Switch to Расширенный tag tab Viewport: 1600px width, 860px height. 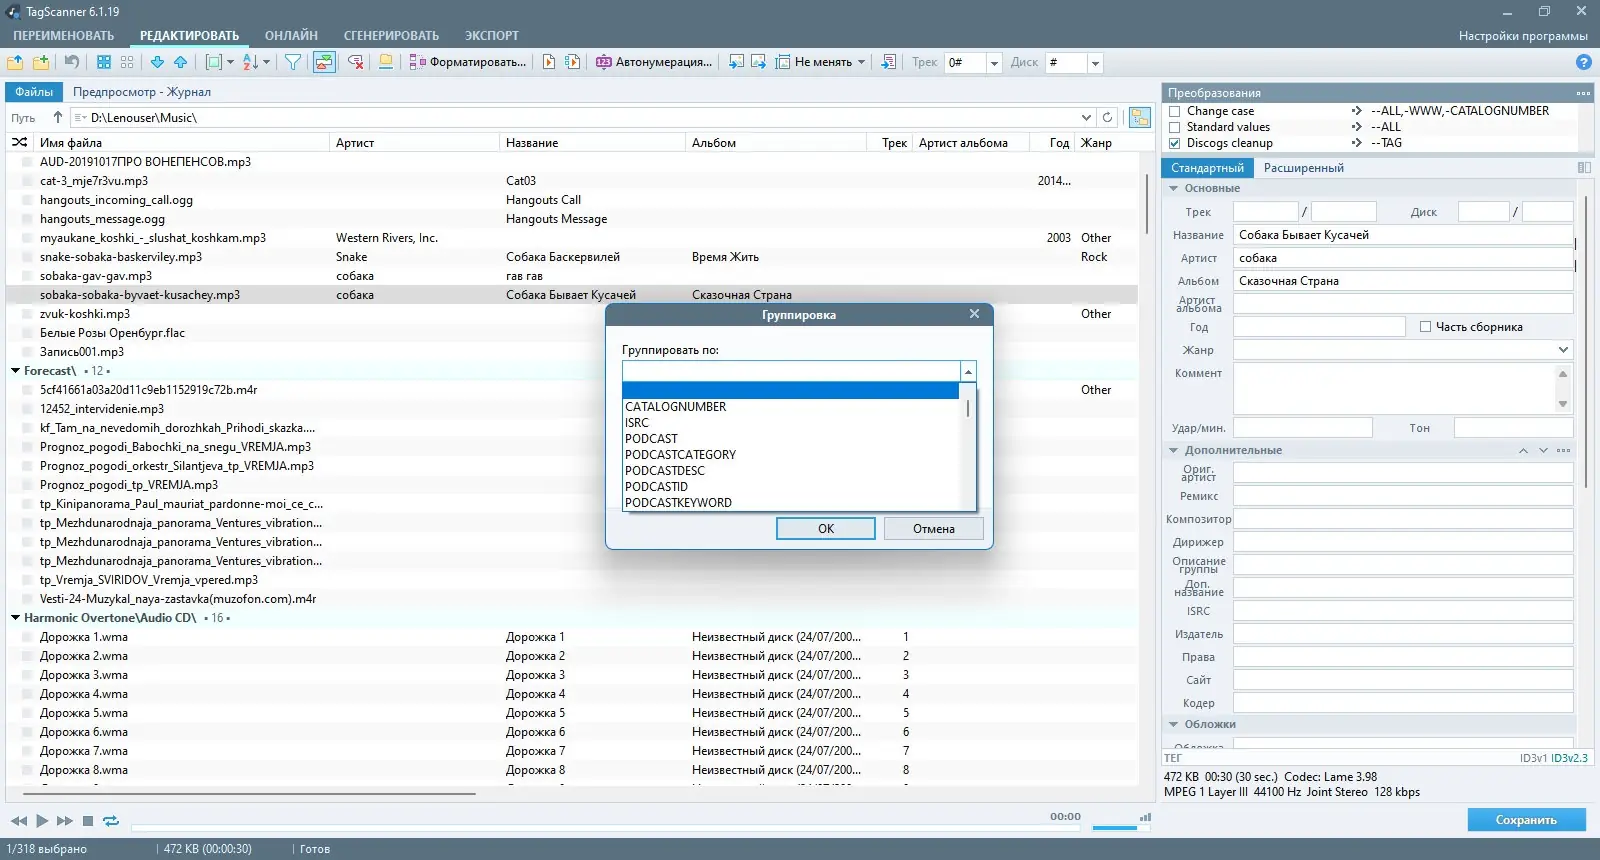point(1304,168)
